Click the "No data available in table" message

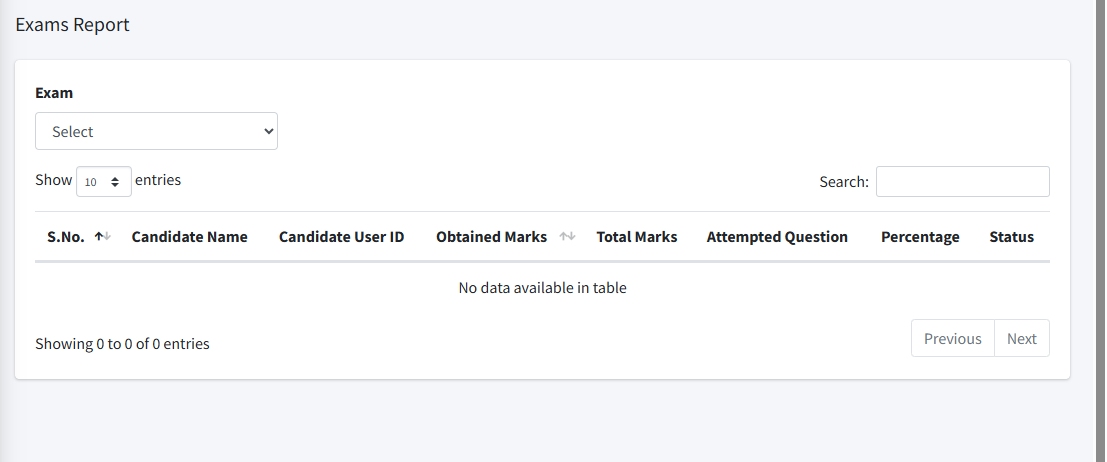542,288
